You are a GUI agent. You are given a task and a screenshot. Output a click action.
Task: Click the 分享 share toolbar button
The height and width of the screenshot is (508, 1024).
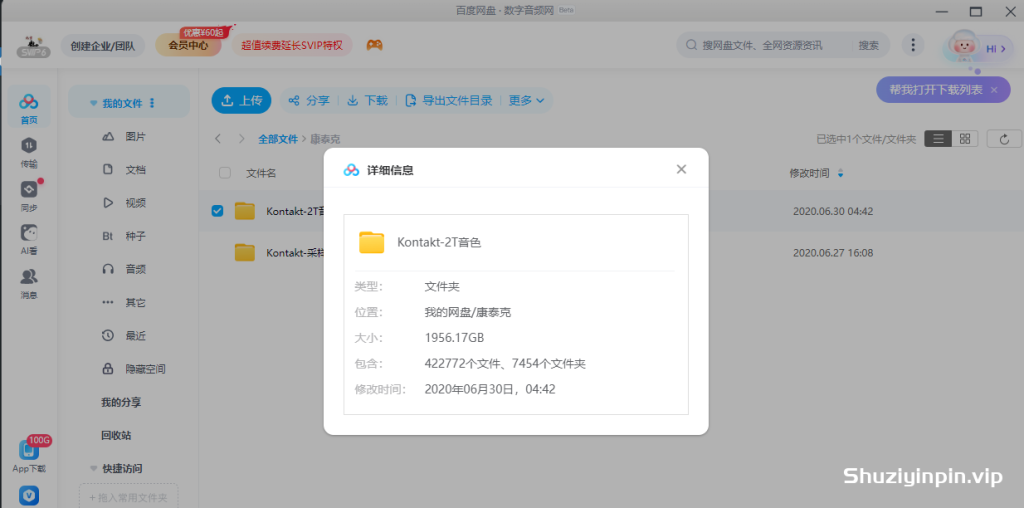click(309, 101)
